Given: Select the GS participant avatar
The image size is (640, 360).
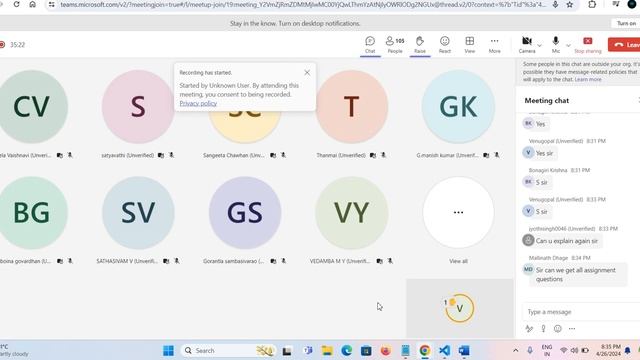Looking at the screenshot, I should coord(245,213).
